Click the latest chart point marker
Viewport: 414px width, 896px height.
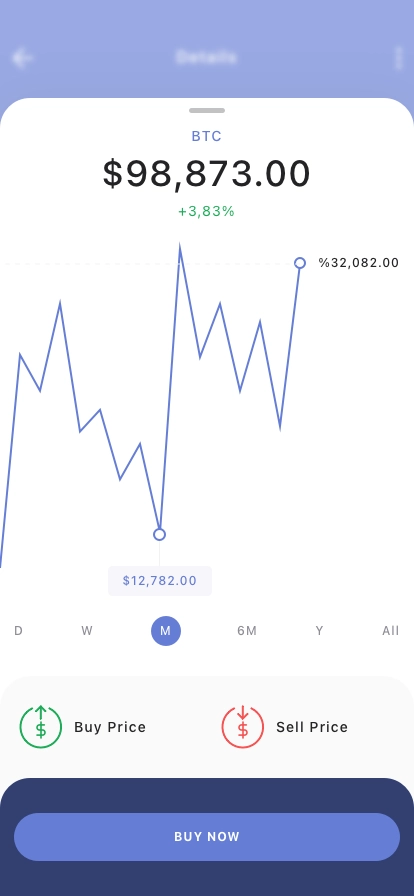[x=300, y=263]
